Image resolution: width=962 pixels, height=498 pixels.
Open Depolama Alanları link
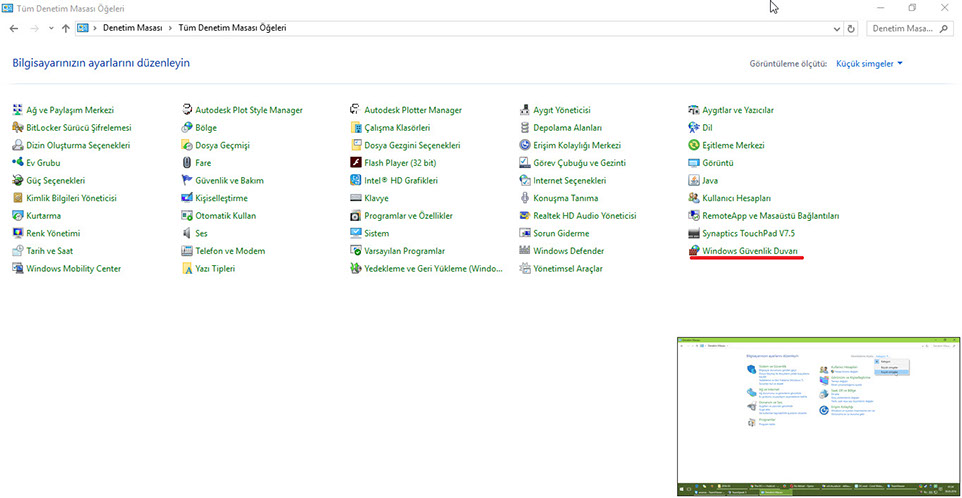tap(568, 128)
